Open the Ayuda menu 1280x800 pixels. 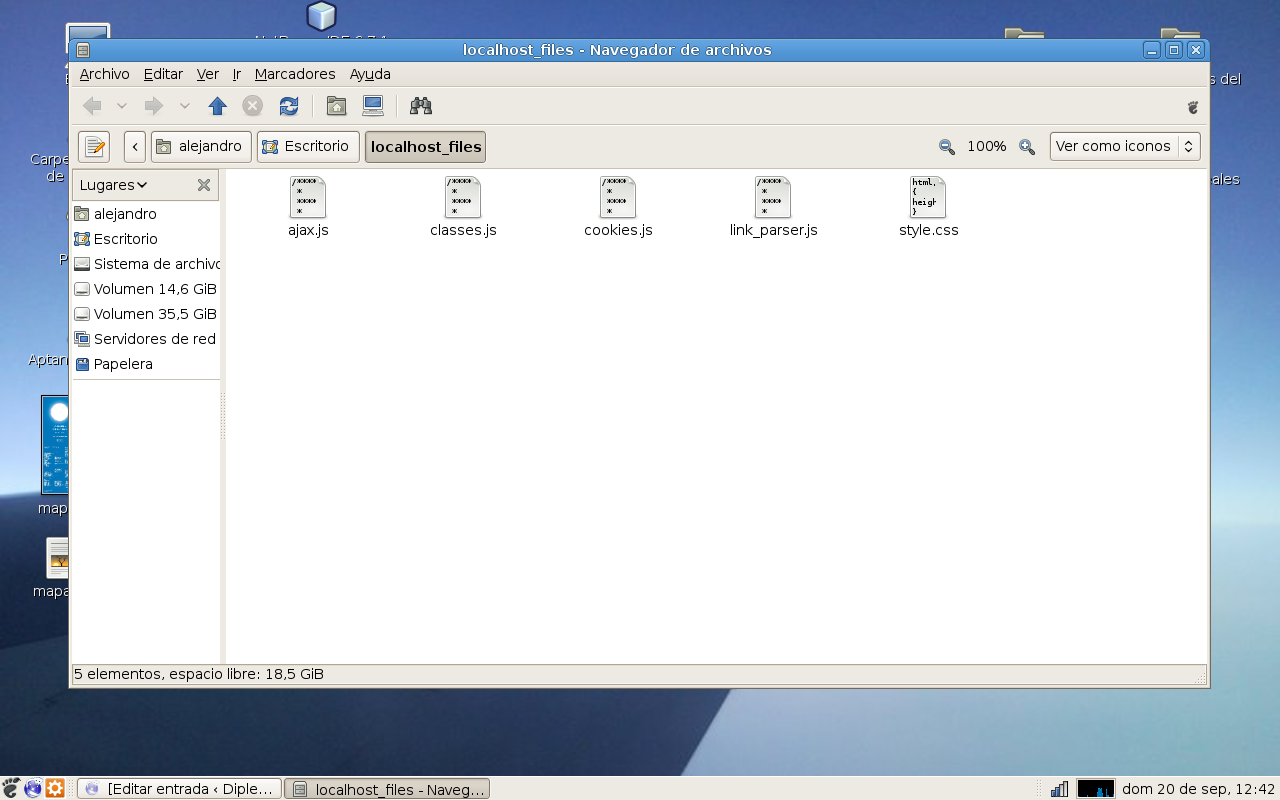click(370, 74)
